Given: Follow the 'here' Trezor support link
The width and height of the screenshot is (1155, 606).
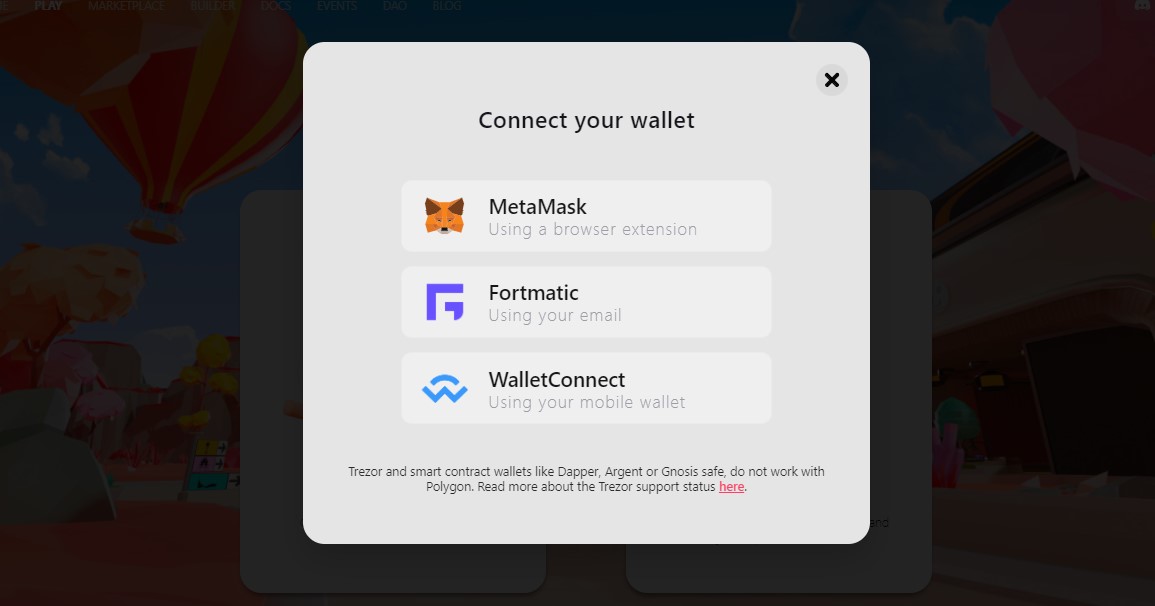Looking at the screenshot, I should (731, 487).
